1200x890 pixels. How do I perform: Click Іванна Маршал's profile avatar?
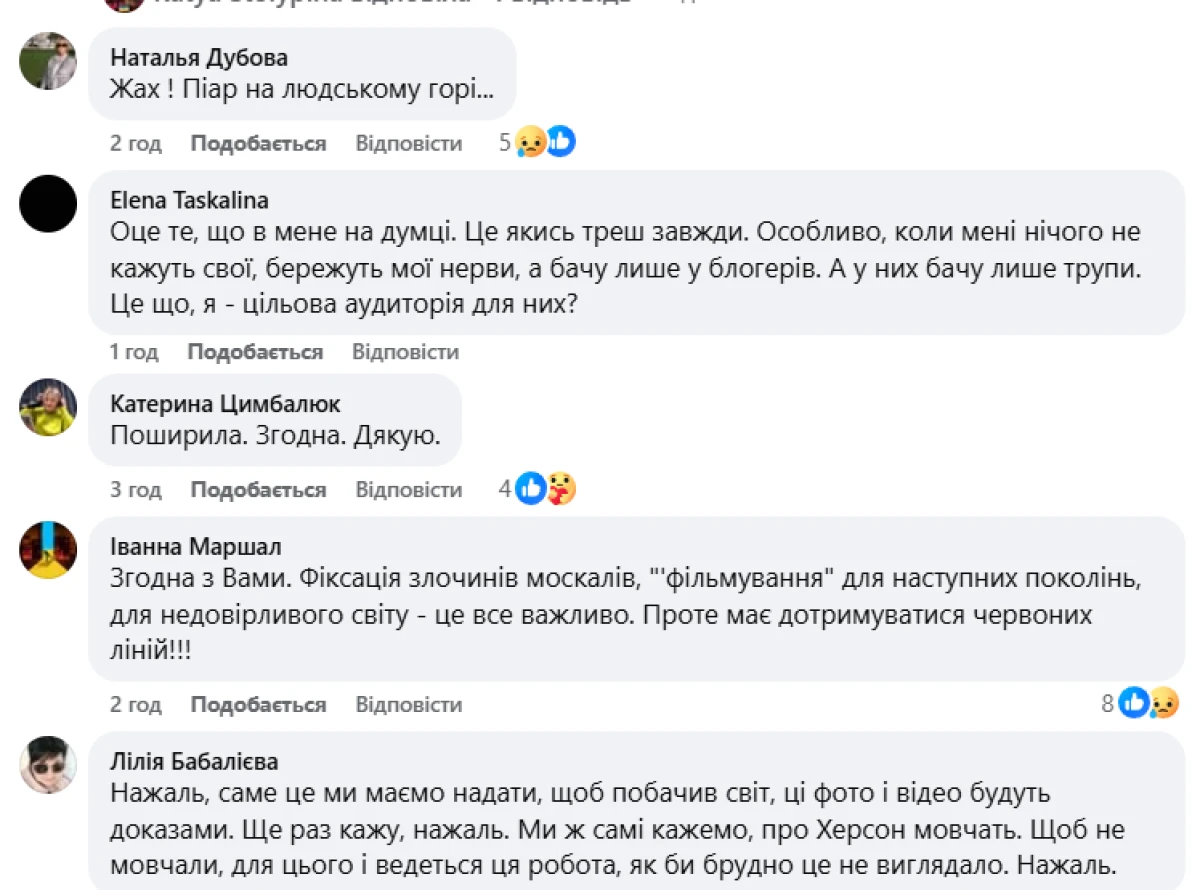point(48,550)
